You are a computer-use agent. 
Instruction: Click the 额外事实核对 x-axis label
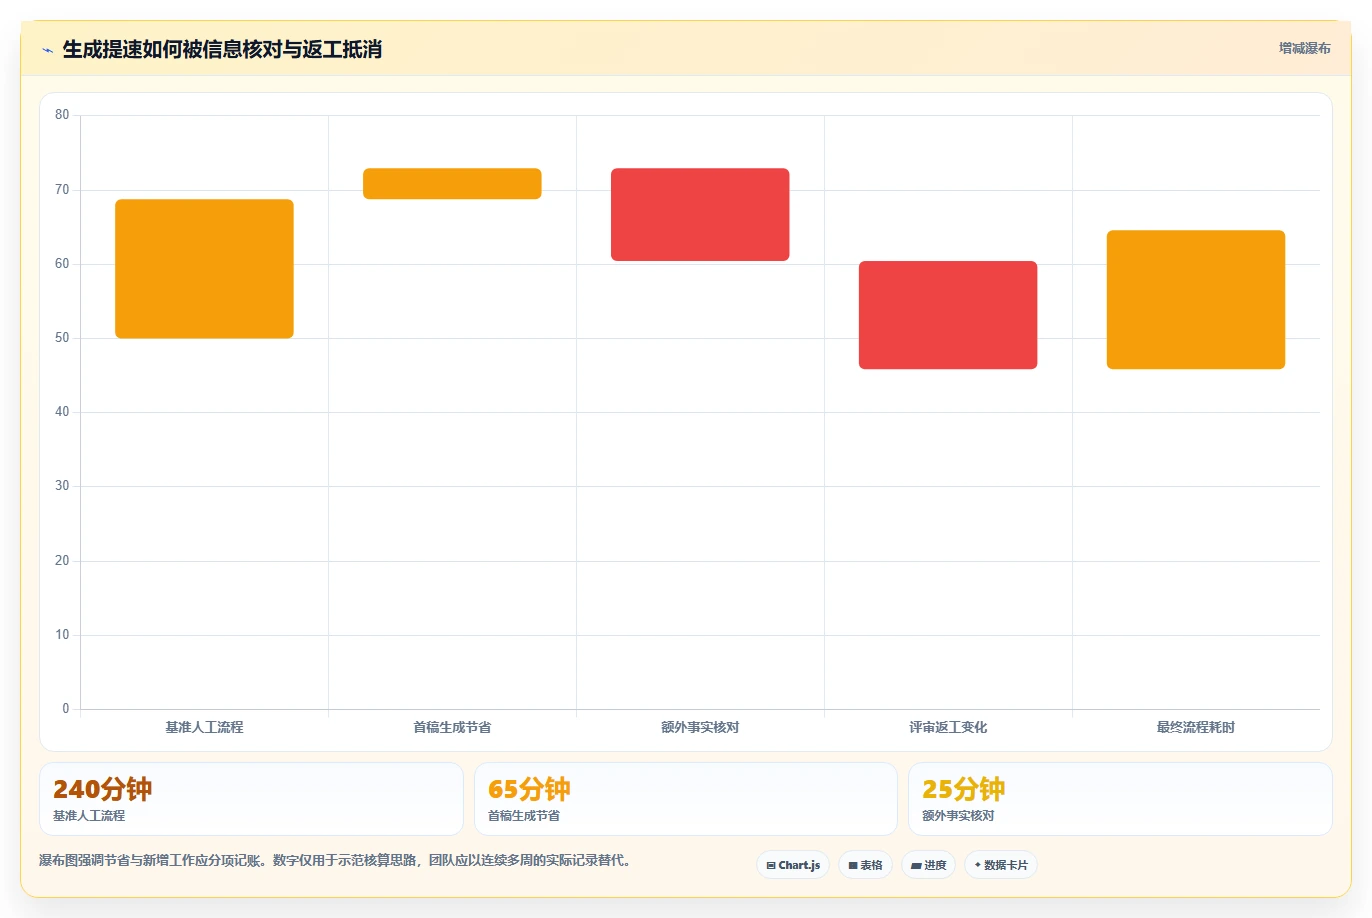pos(700,727)
